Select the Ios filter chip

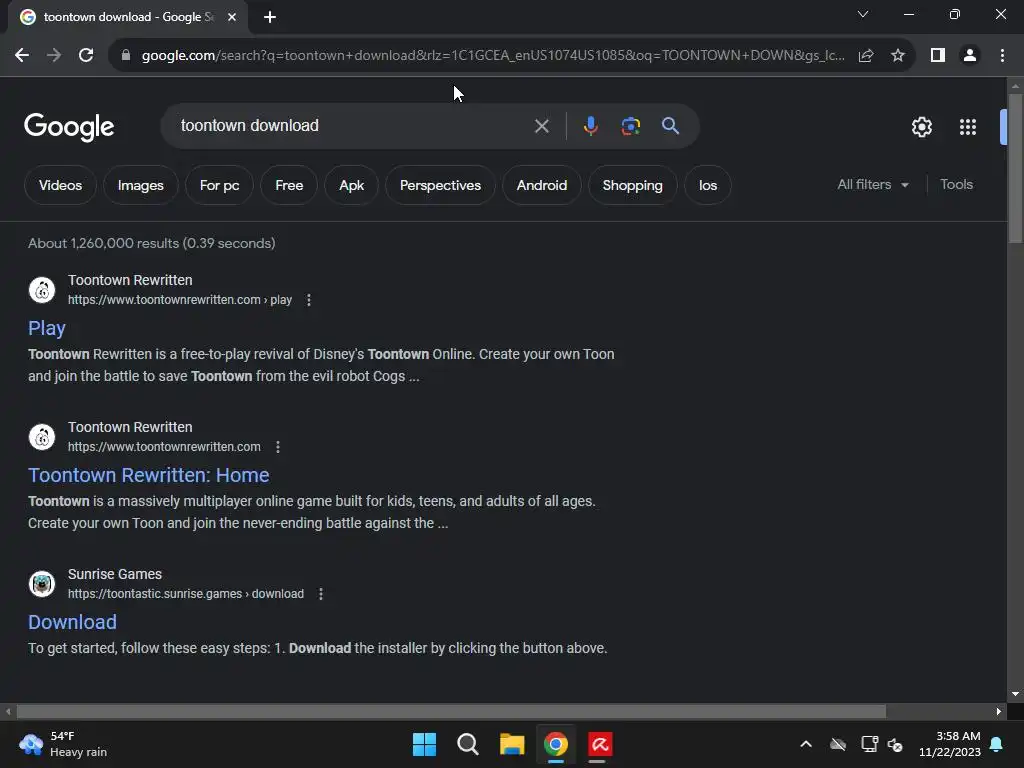(x=708, y=185)
